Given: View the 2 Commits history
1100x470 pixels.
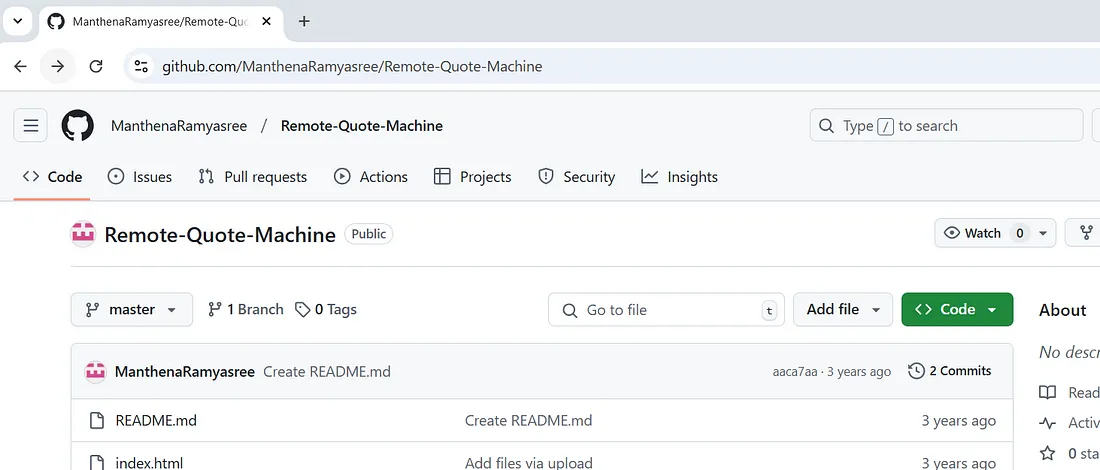Looking at the screenshot, I should tap(950, 371).
